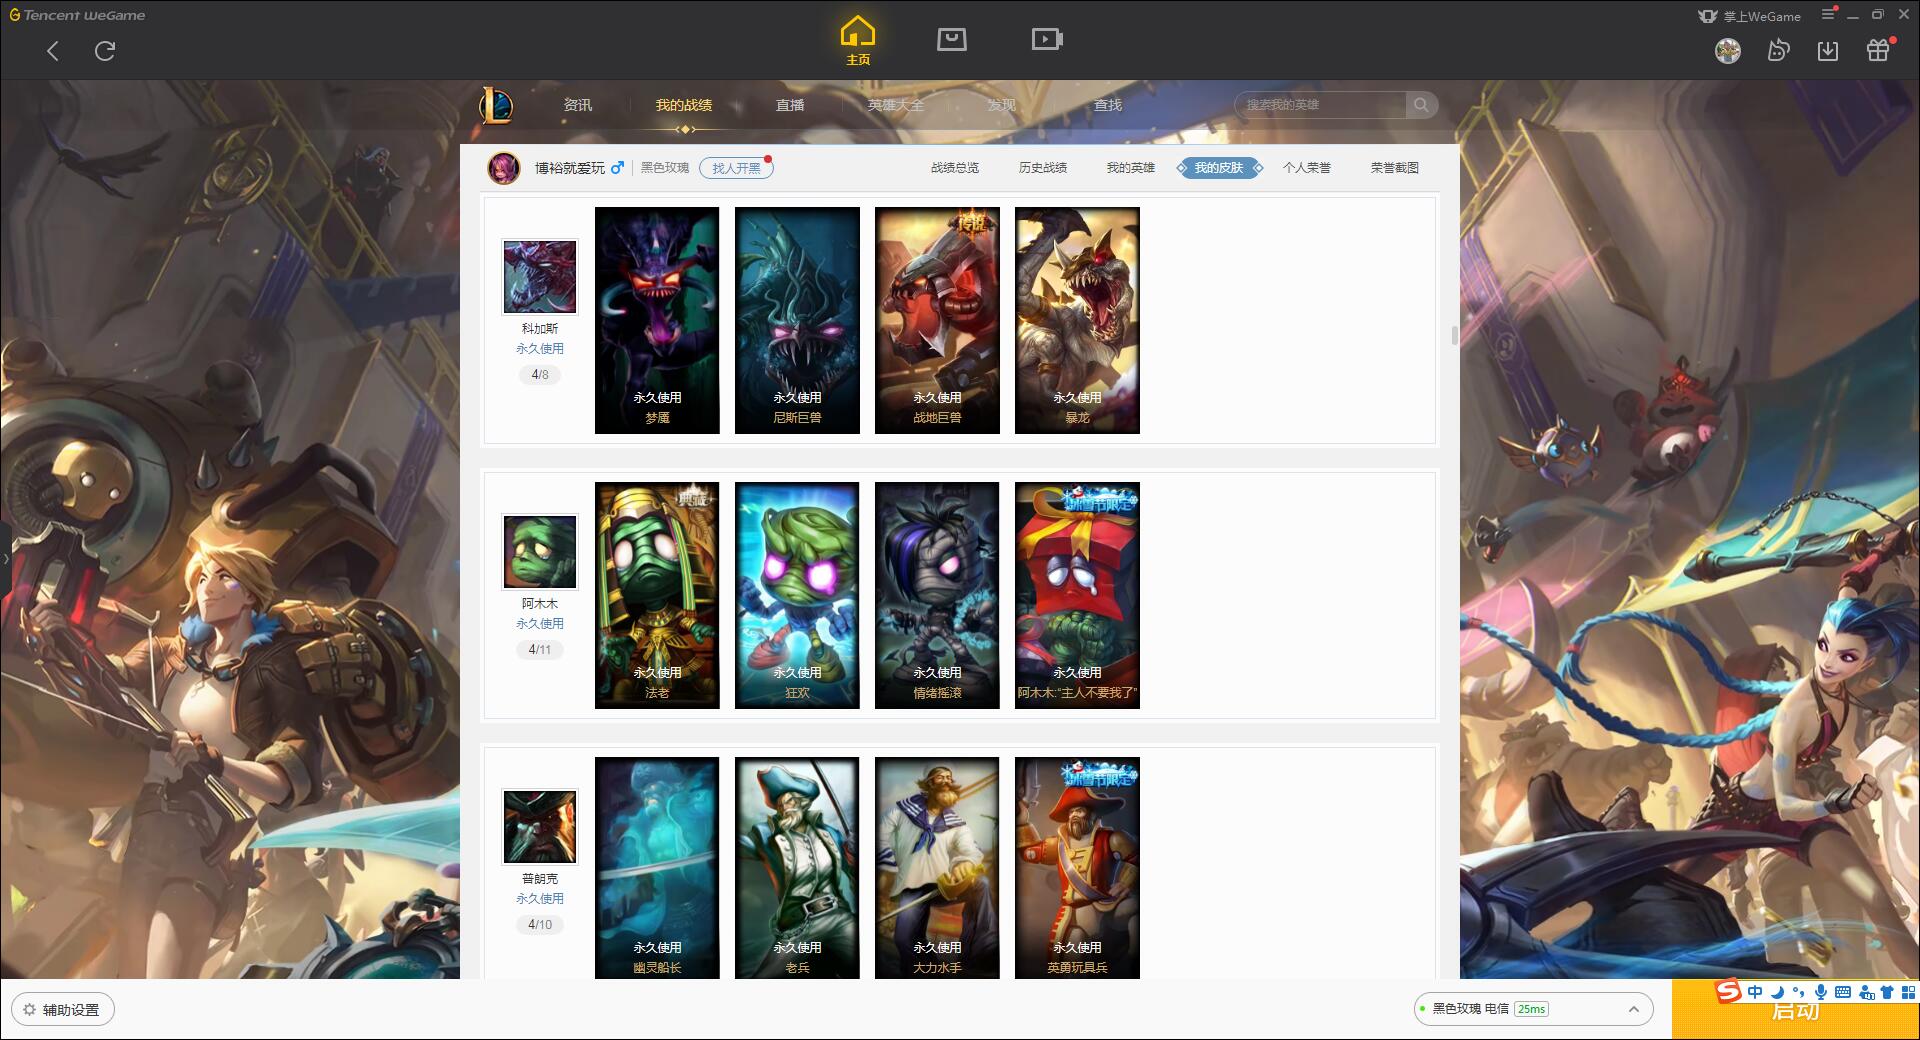The height and width of the screenshot is (1040, 1920).
Task: Open the store bag icon in top bar
Action: 952,39
